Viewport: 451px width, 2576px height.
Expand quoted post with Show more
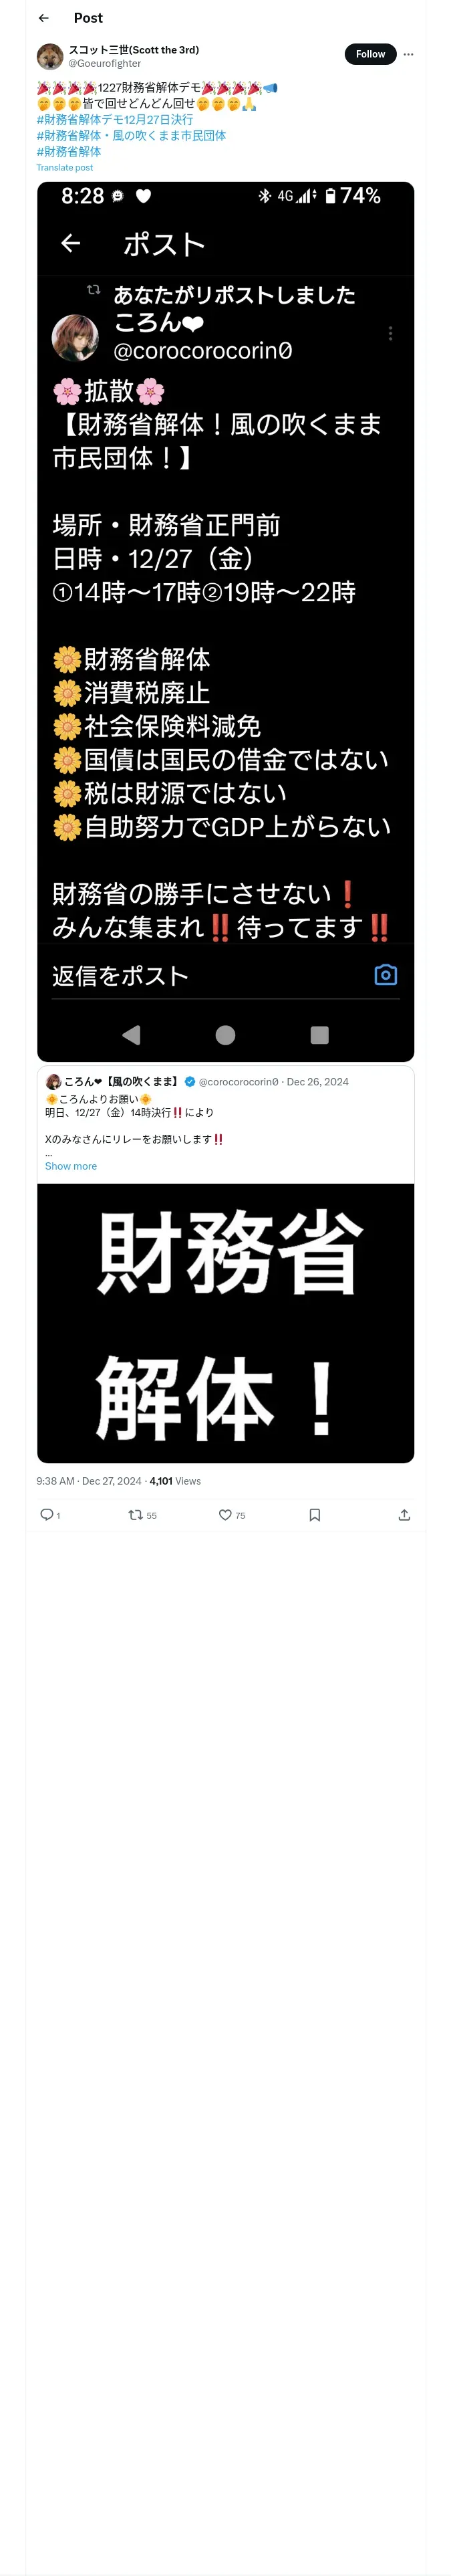(x=71, y=1166)
